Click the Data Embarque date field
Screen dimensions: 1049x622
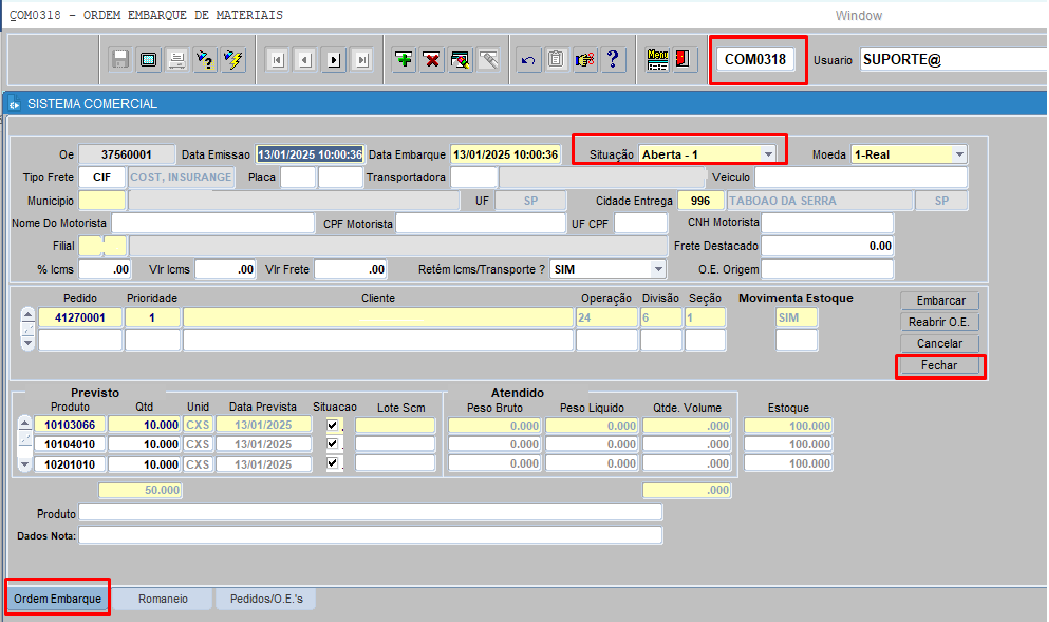(506, 154)
